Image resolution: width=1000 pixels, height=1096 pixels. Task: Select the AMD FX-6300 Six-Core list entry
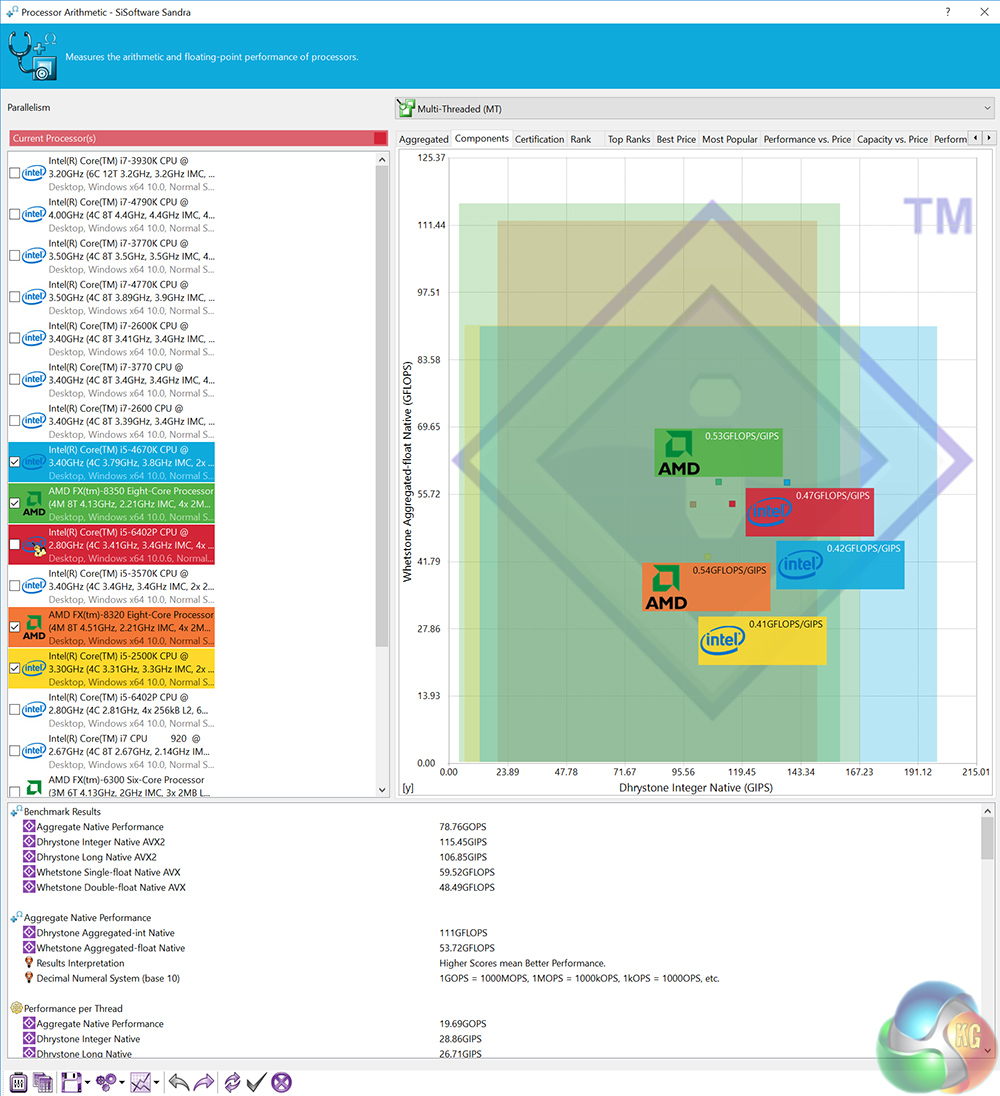(x=112, y=786)
